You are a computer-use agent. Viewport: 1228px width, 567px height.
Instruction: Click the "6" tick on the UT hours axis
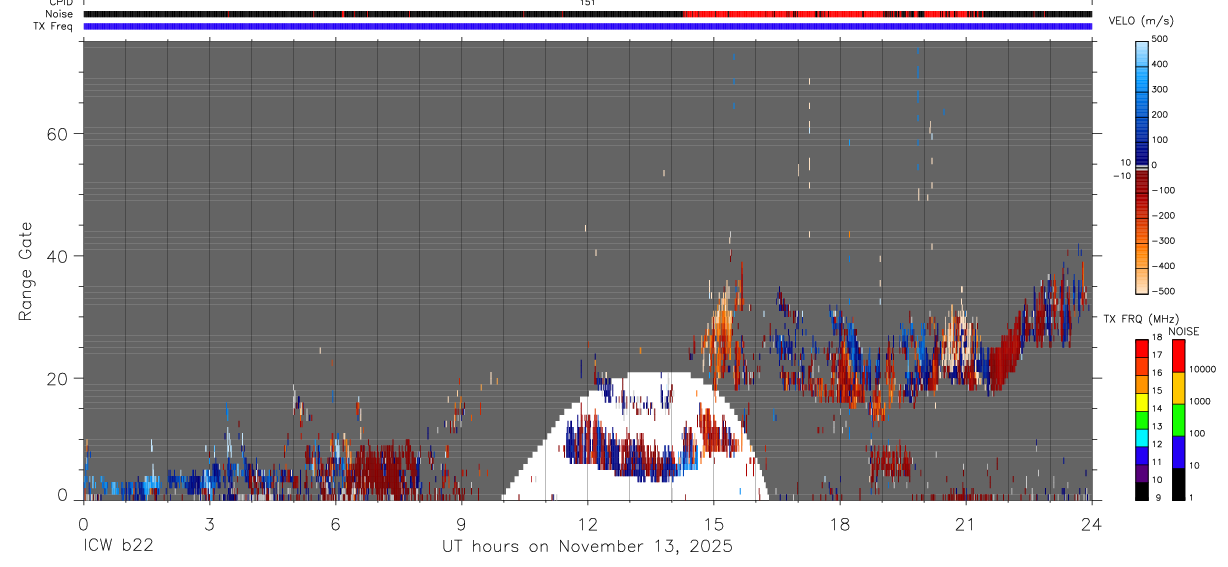[x=335, y=523]
